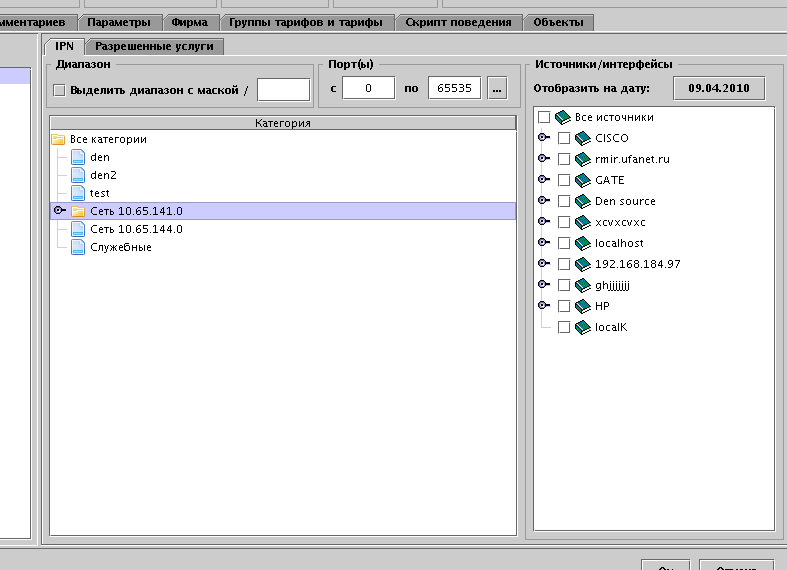Click the book icon next to CISCO

[x=583, y=138]
